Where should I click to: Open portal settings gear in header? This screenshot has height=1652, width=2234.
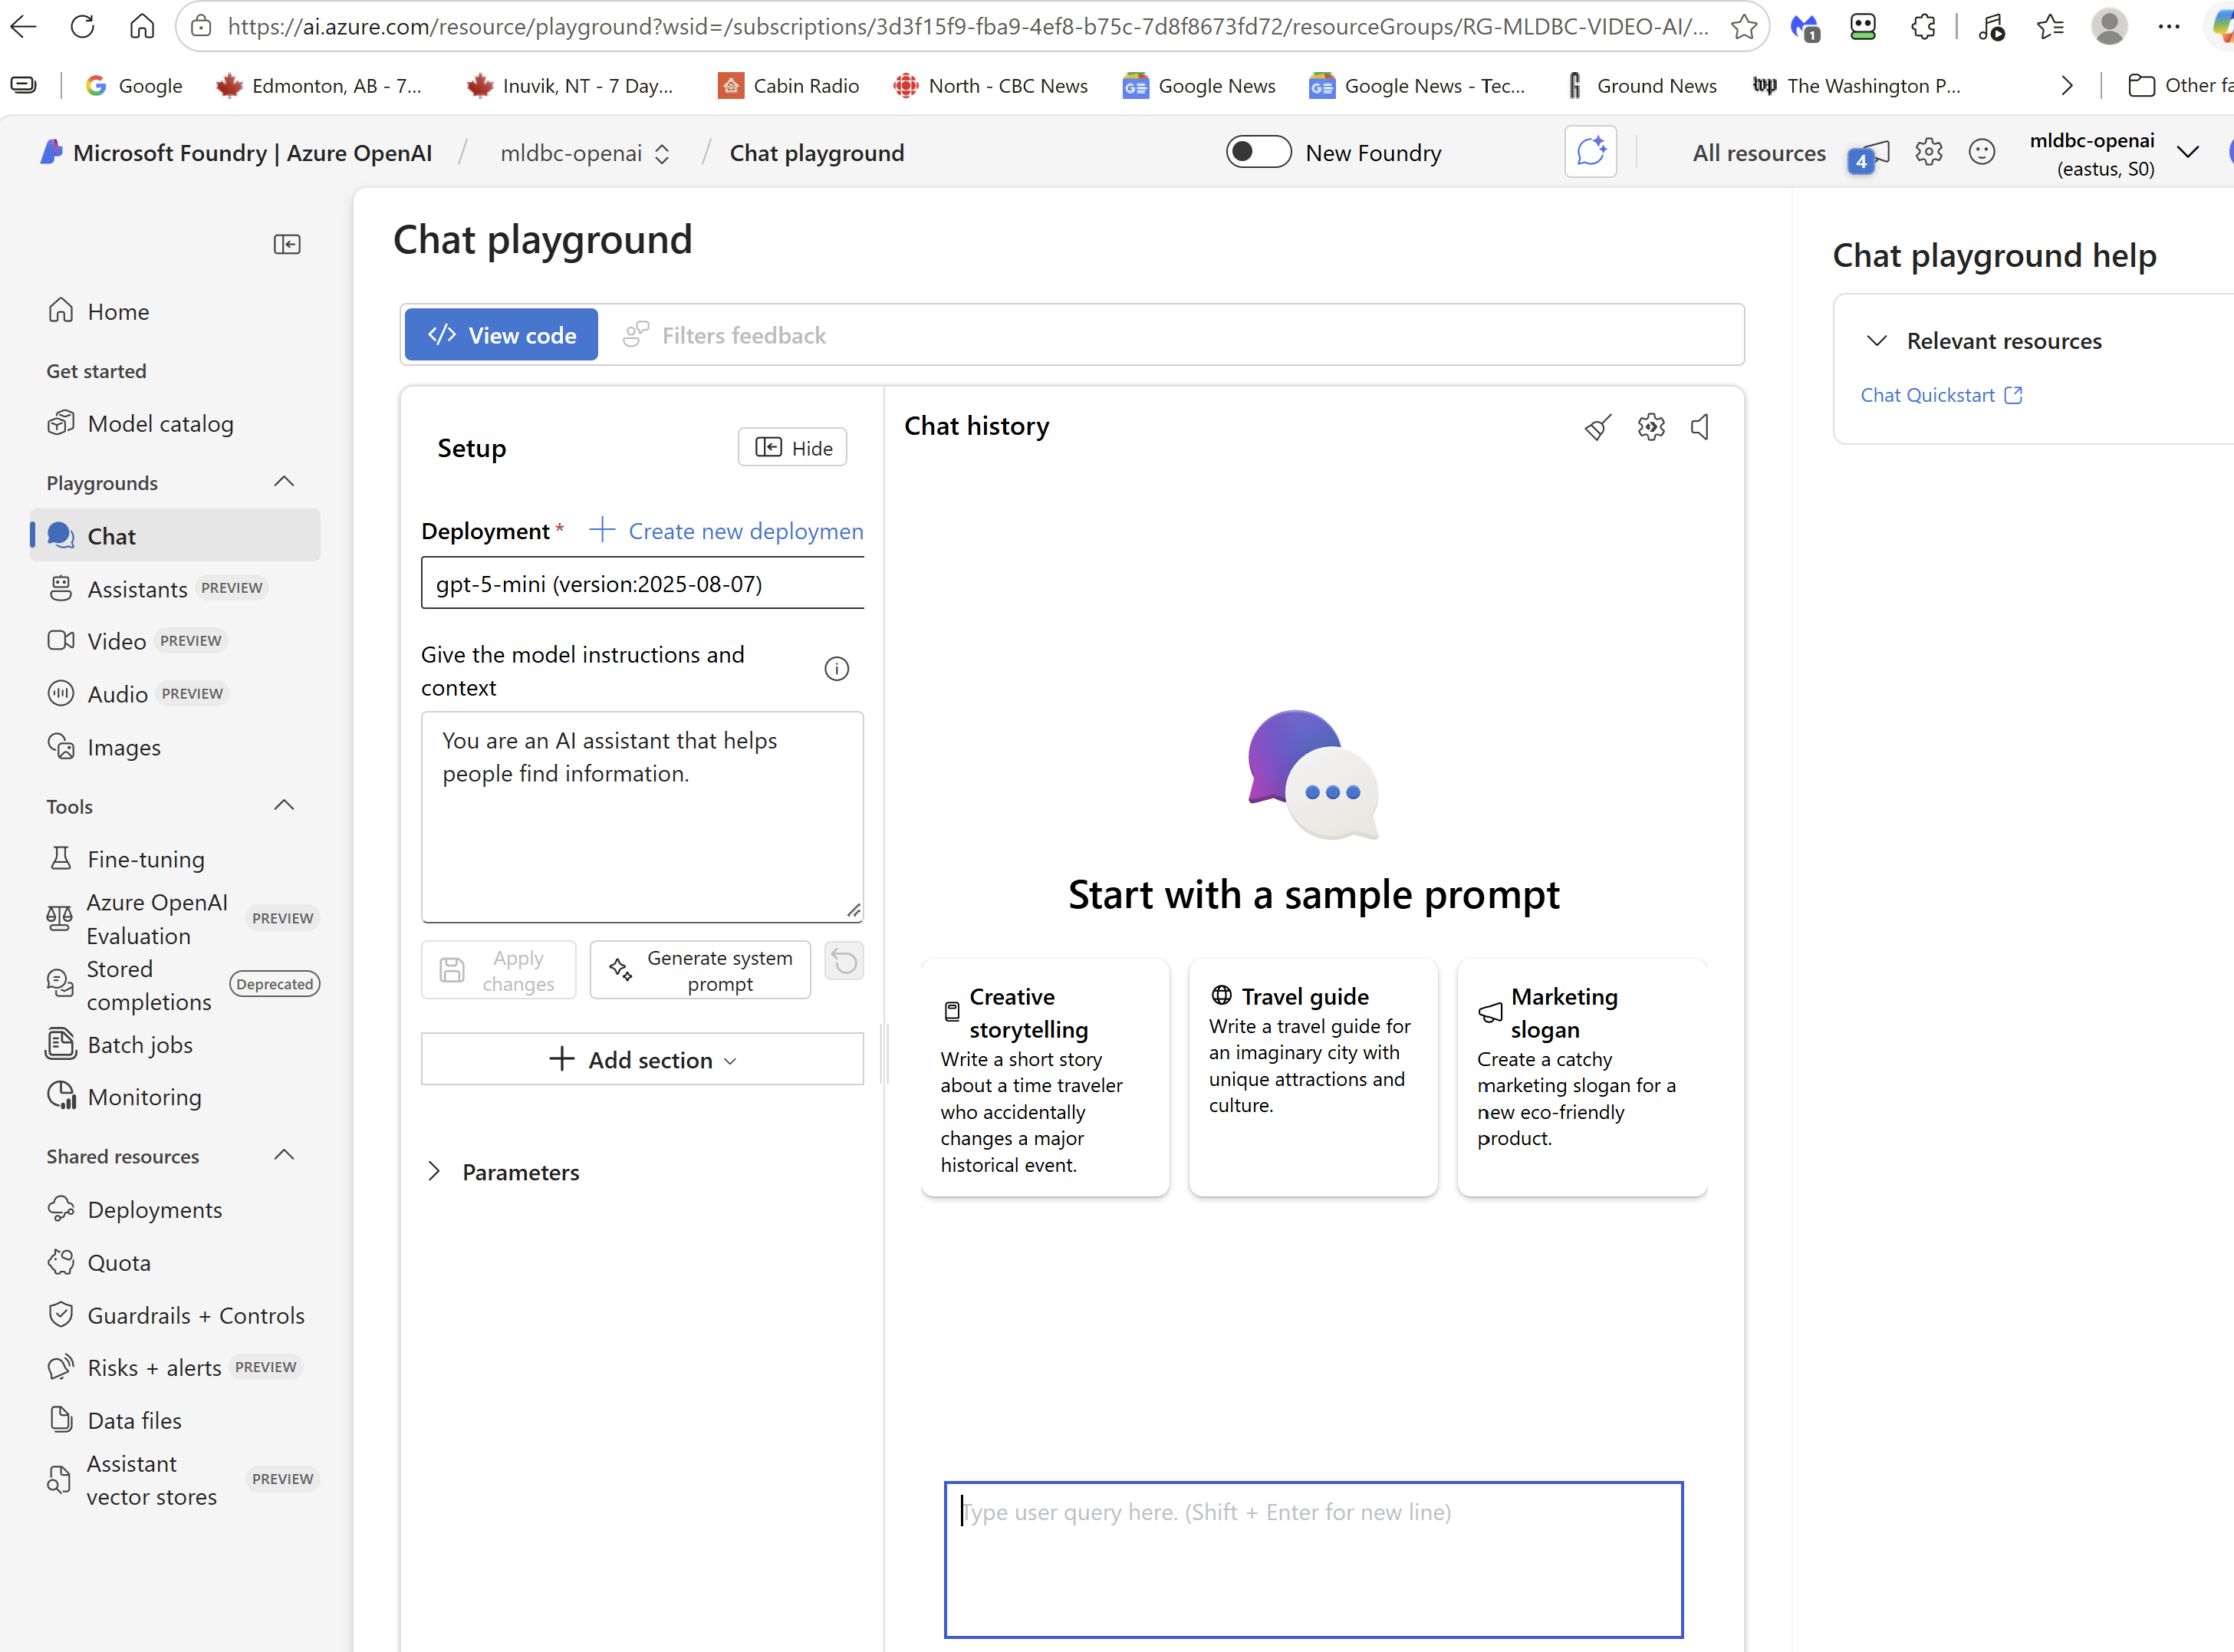pos(1929,152)
